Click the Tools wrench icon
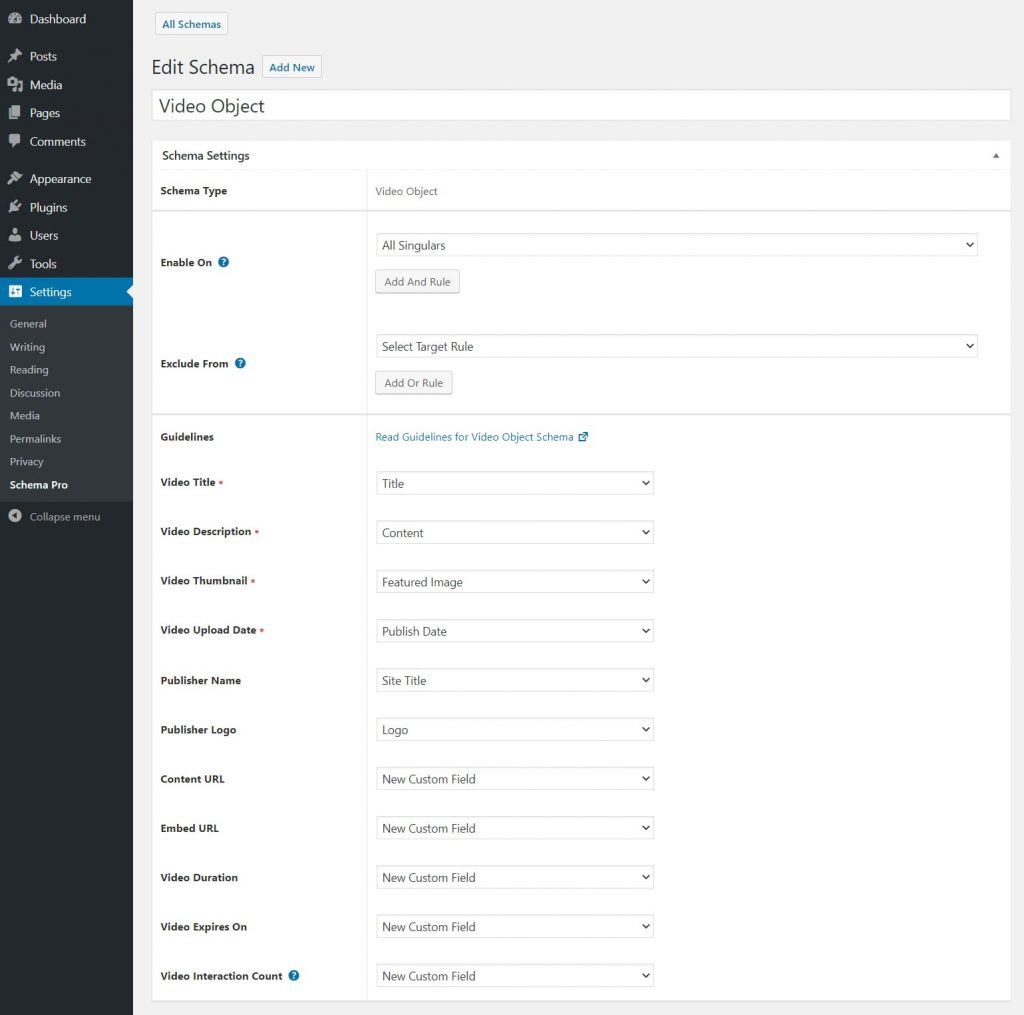The height and width of the screenshot is (1015, 1024). pos(15,264)
